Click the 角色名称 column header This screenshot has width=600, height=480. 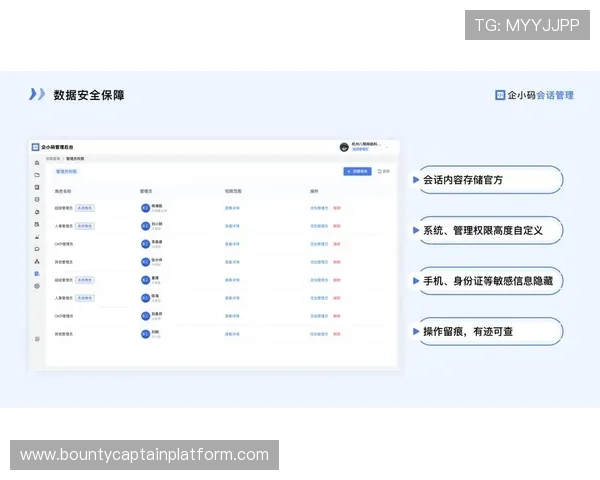pos(63,191)
